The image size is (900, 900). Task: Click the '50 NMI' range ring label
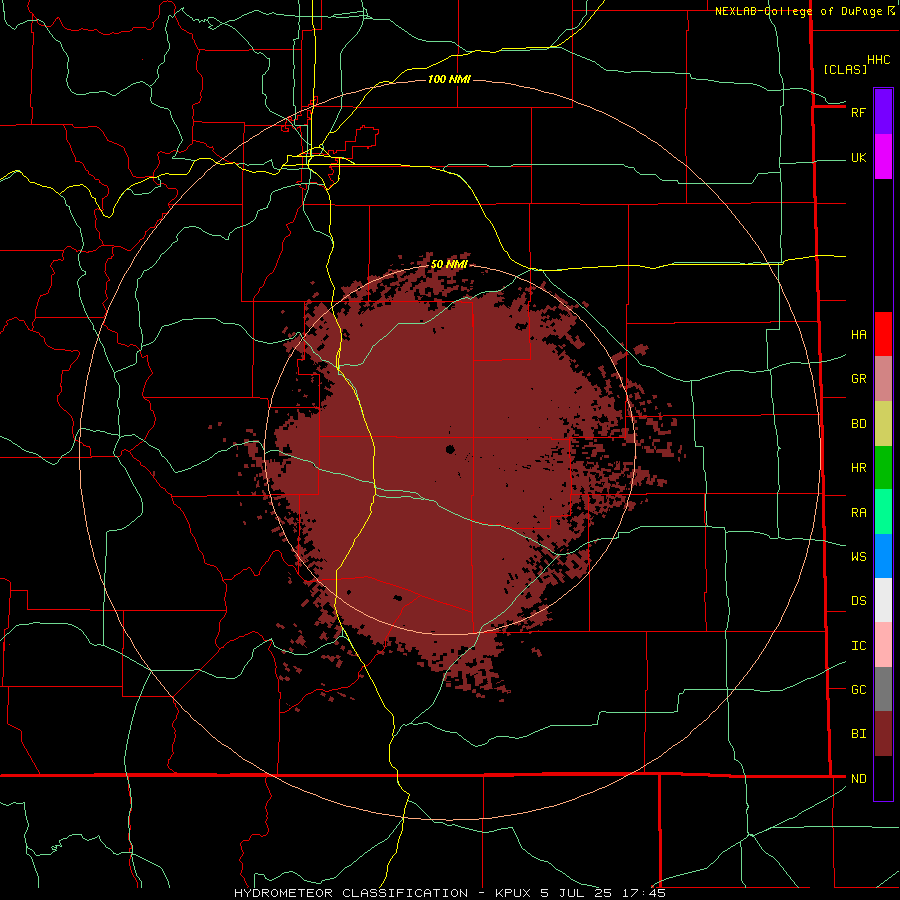point(449,264)
